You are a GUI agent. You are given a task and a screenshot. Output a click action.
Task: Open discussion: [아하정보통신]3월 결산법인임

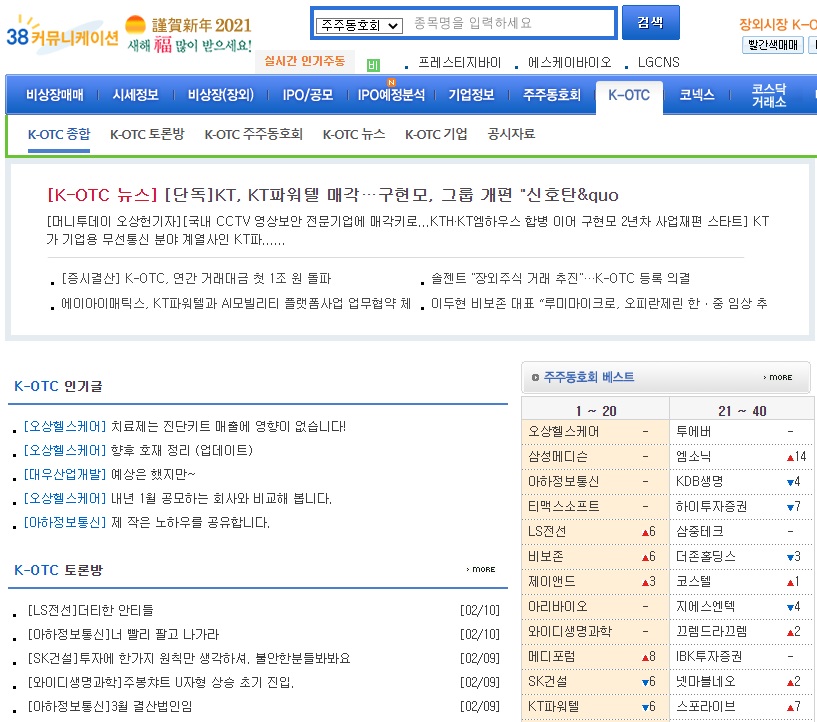point(110,706)
